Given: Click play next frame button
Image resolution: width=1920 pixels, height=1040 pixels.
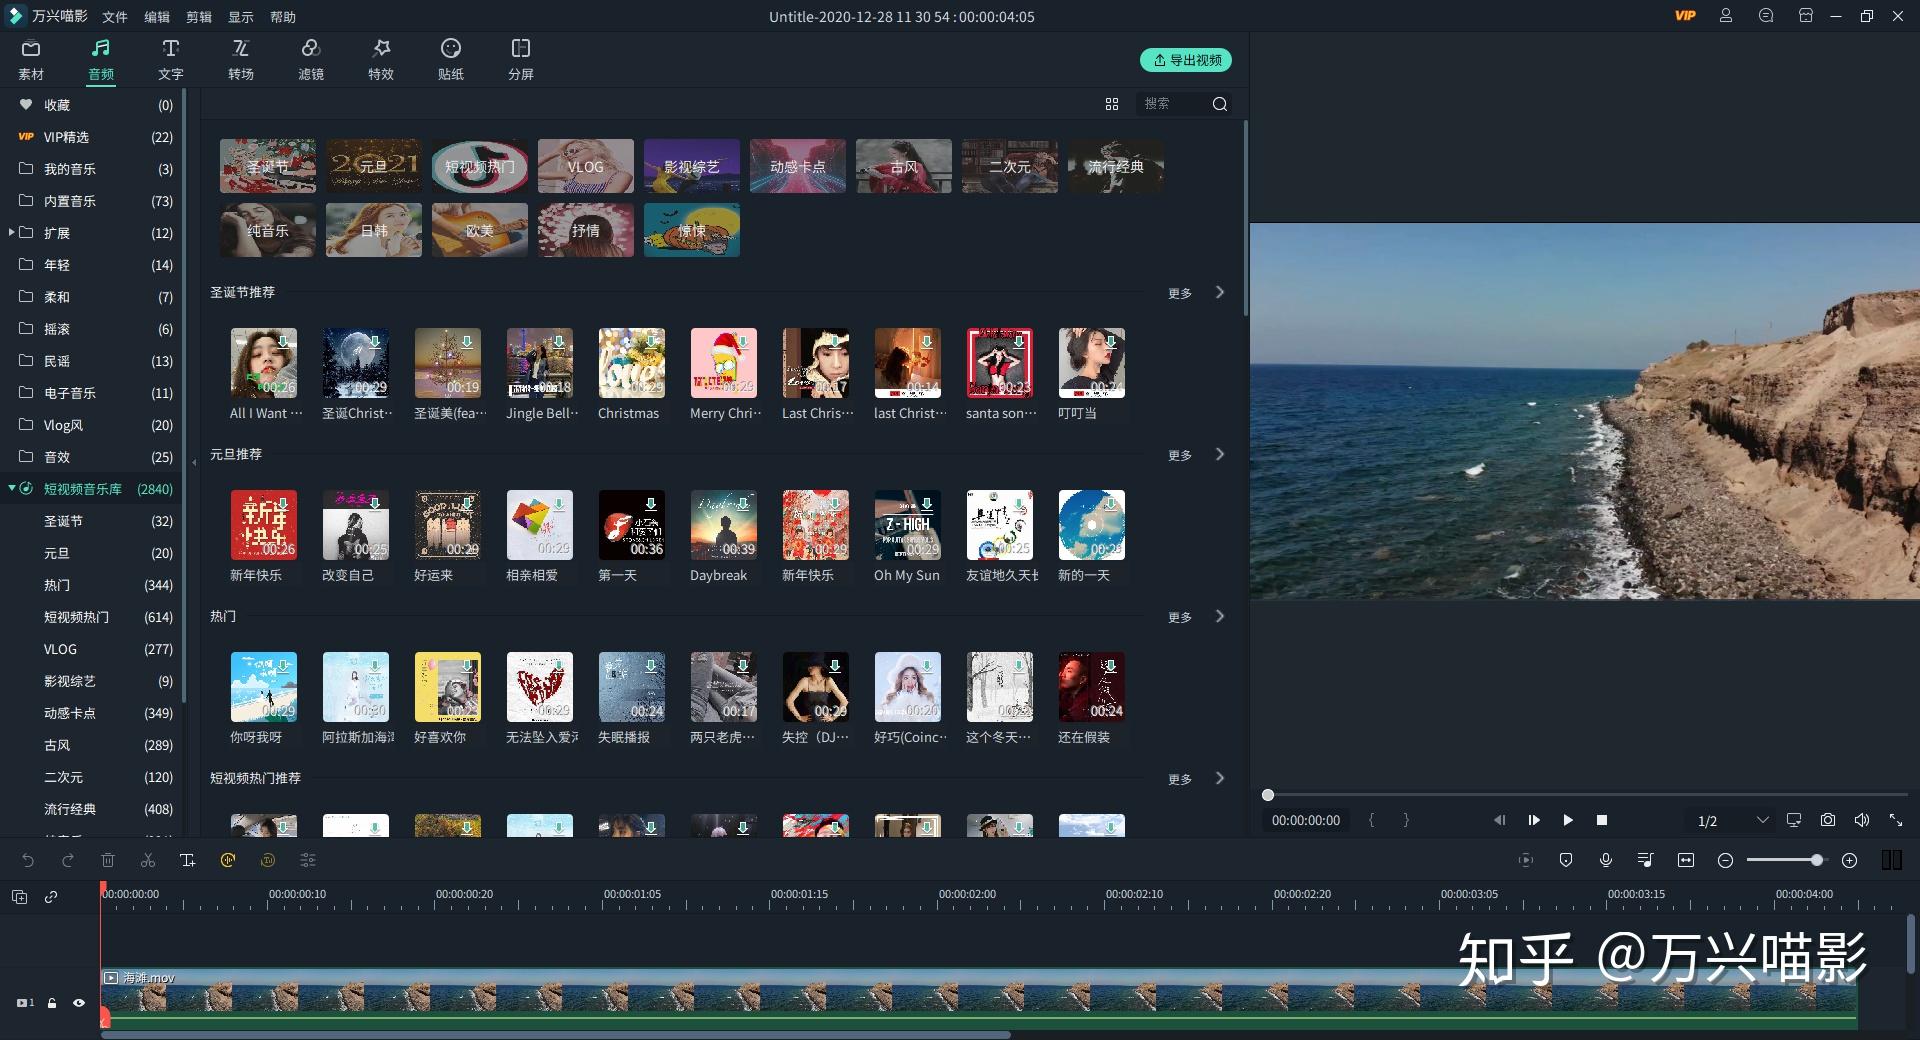Looking at the screenshot, I should (x=1534, y=820).
